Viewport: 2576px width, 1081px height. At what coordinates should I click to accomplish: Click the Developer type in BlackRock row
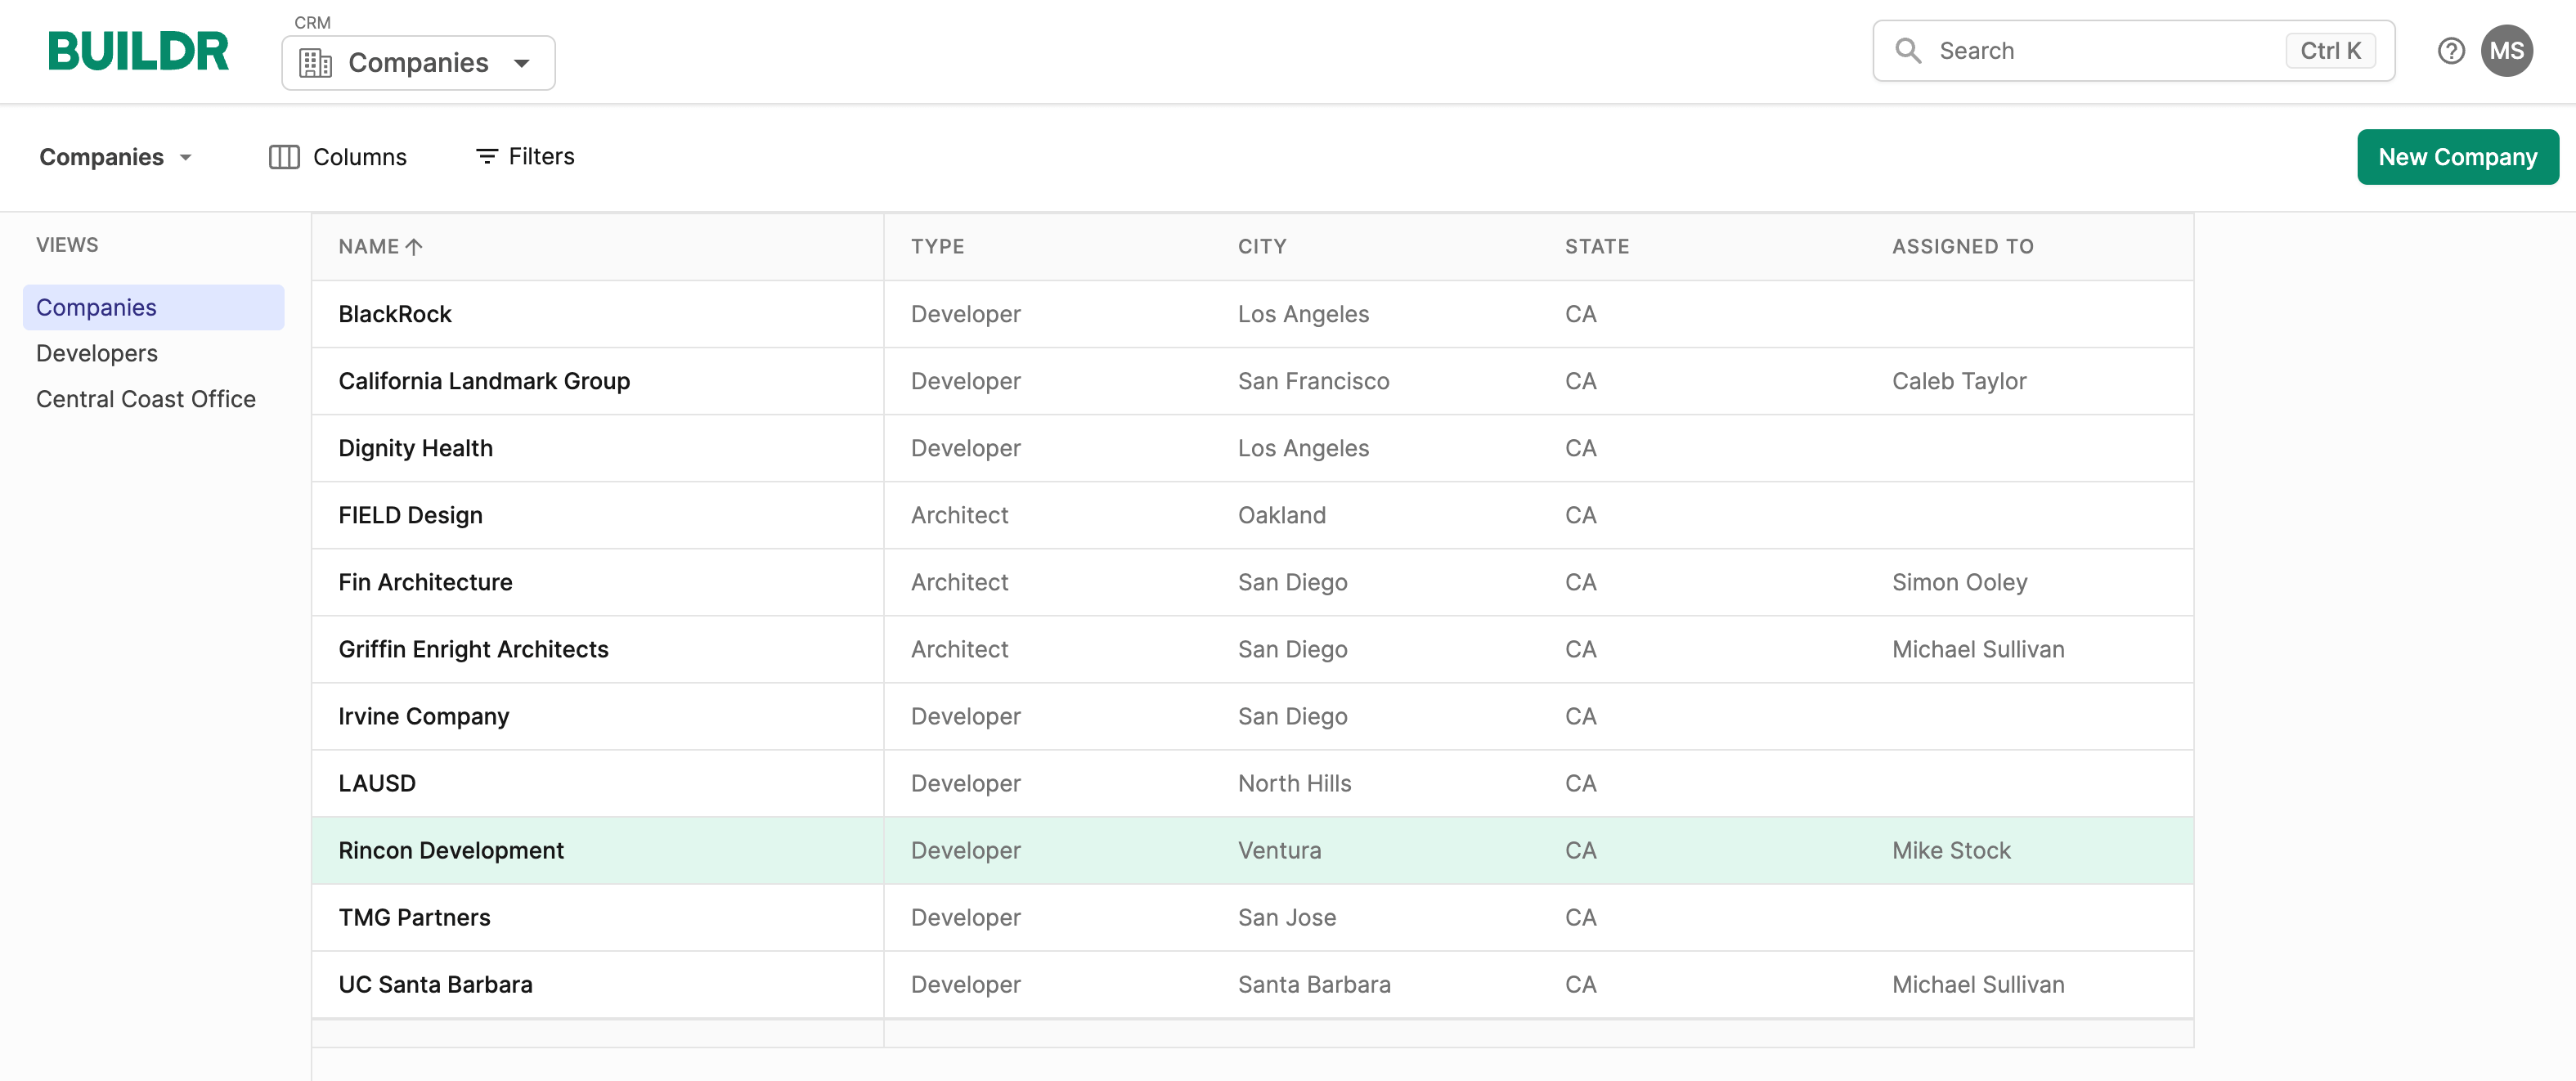965,314
